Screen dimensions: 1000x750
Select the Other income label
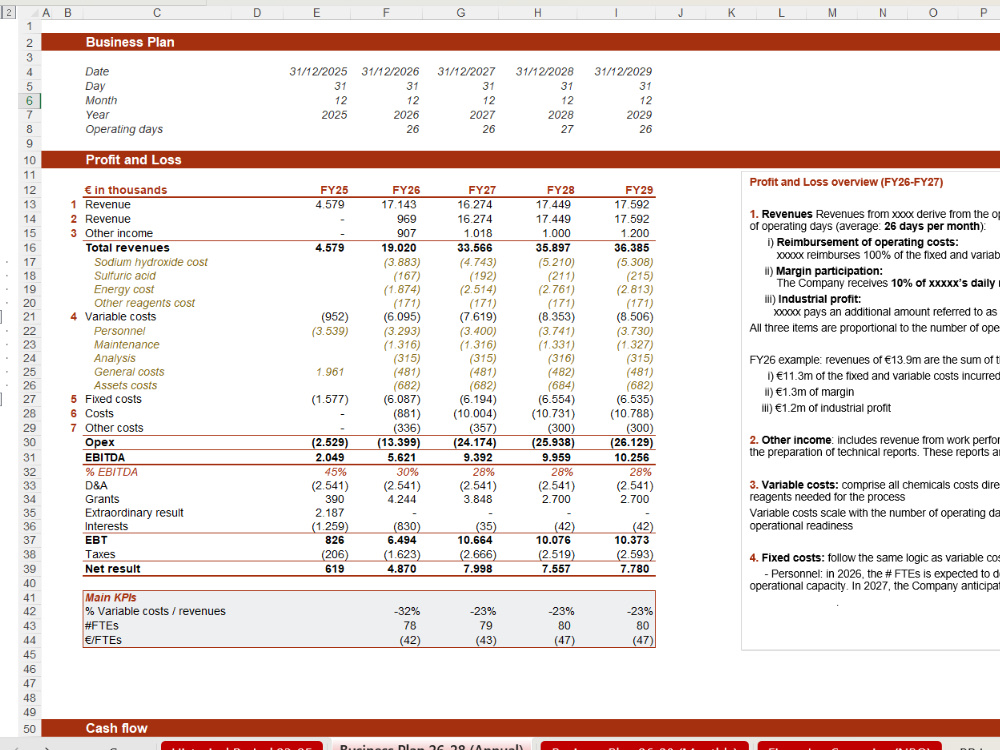119,233
